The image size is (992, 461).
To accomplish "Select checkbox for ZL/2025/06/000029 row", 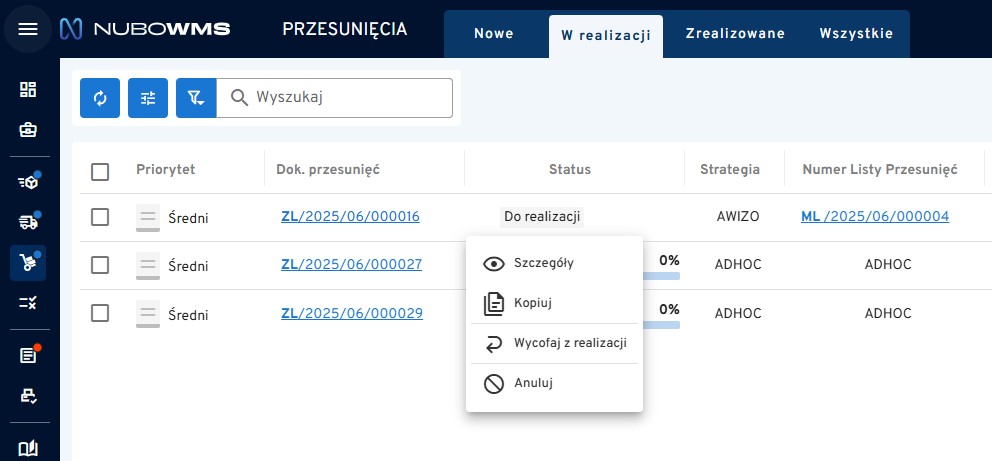I will click(100, 313).
